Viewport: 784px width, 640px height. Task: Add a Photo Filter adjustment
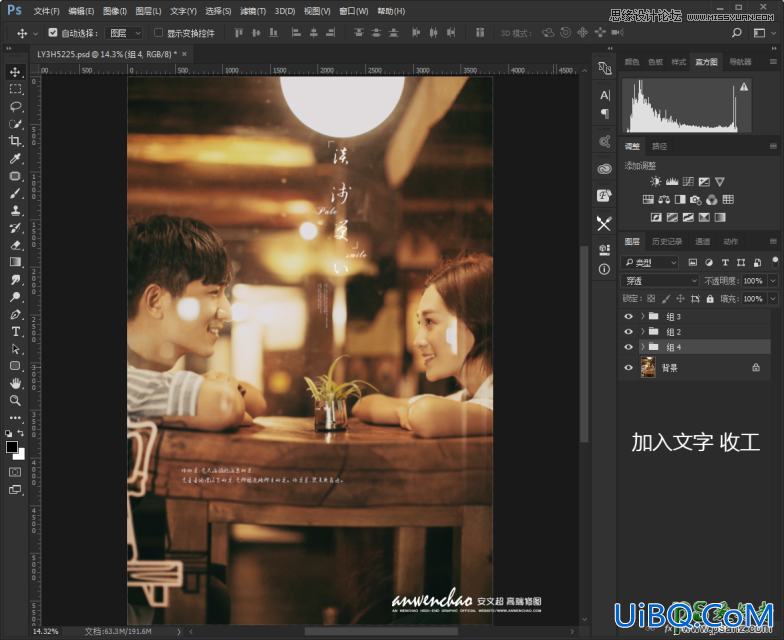(x=696, y=200)
